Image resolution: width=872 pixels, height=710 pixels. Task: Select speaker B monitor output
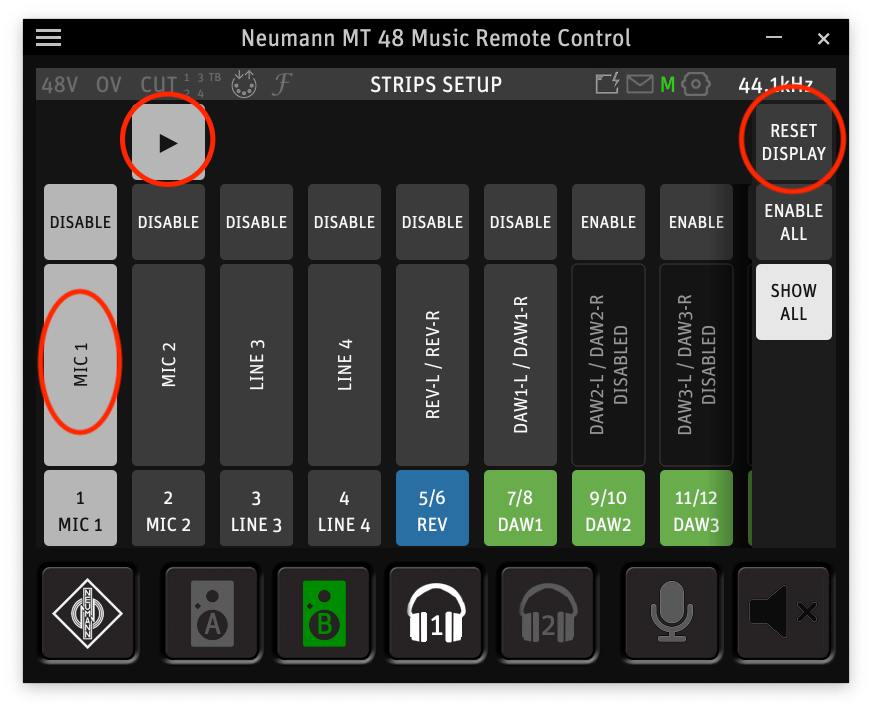[323, 613]
